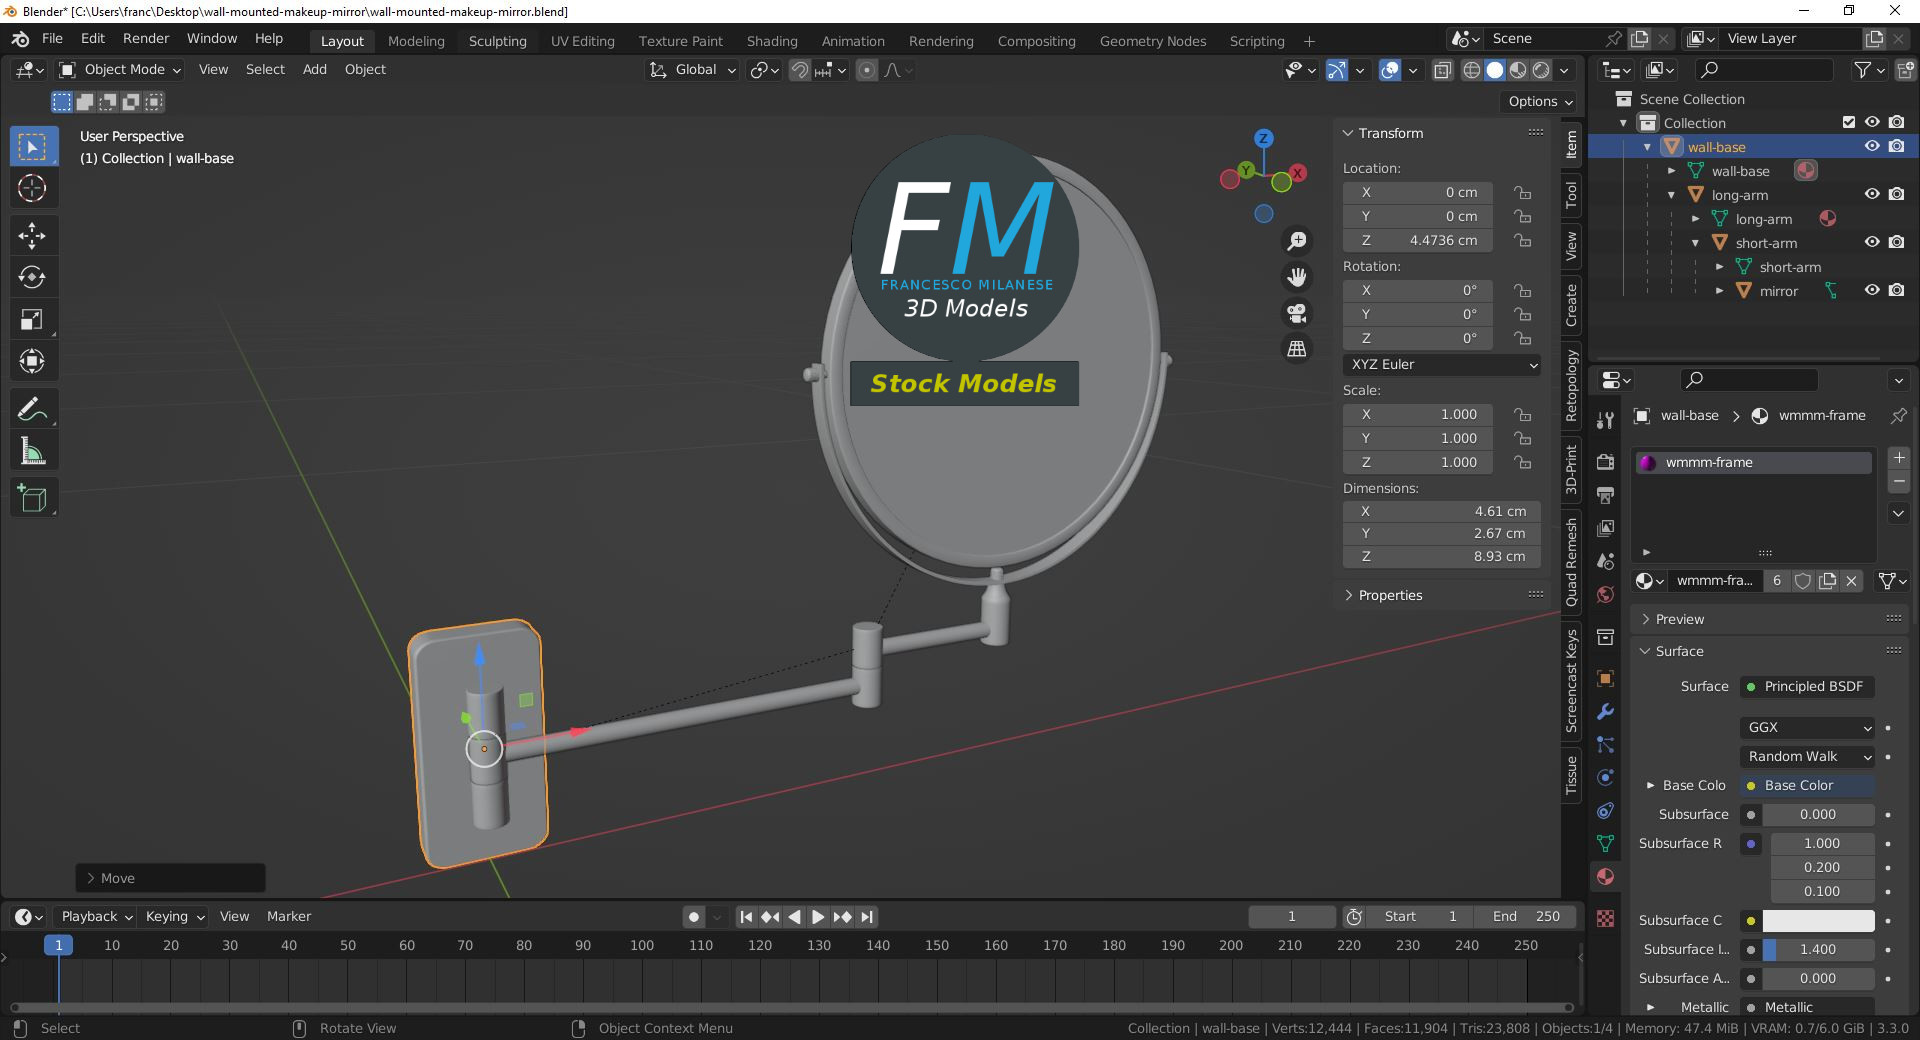Select the Transform tool in toolbar
The width and height of the screenshot is (1920, 1040).
click(33, 361)
